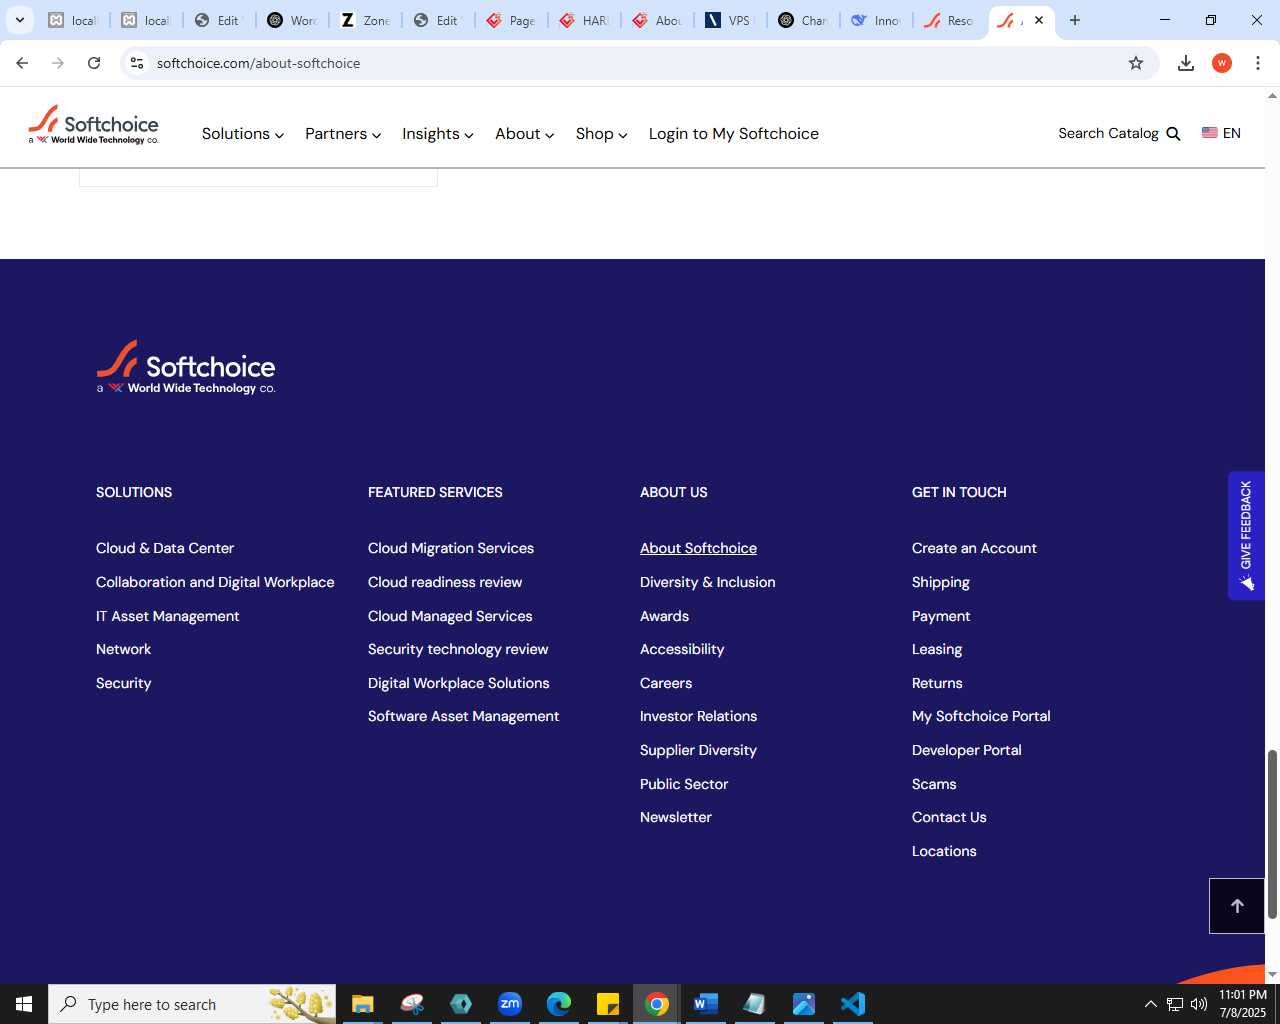Open the browser downloads icon
Screen dimensions: 1280x1024
1186,63
